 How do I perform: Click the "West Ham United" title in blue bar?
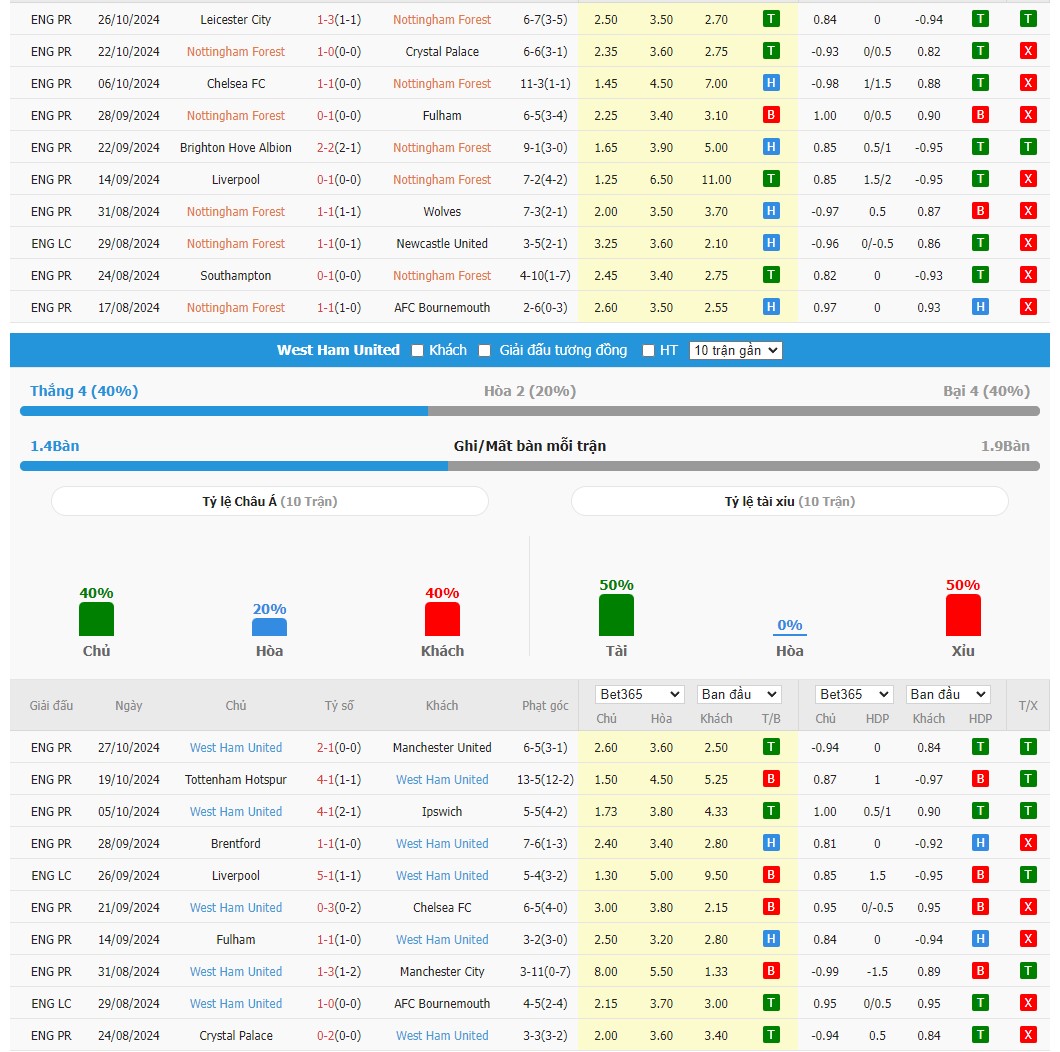pos(338,350)
